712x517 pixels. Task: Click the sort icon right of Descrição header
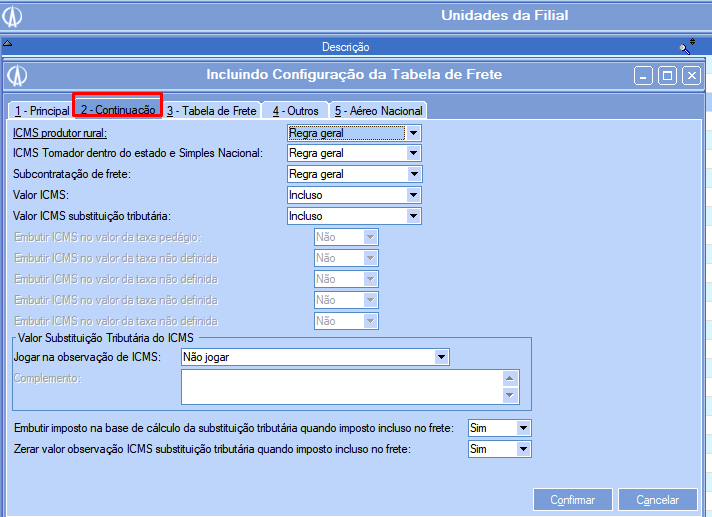tap(688, 45)
